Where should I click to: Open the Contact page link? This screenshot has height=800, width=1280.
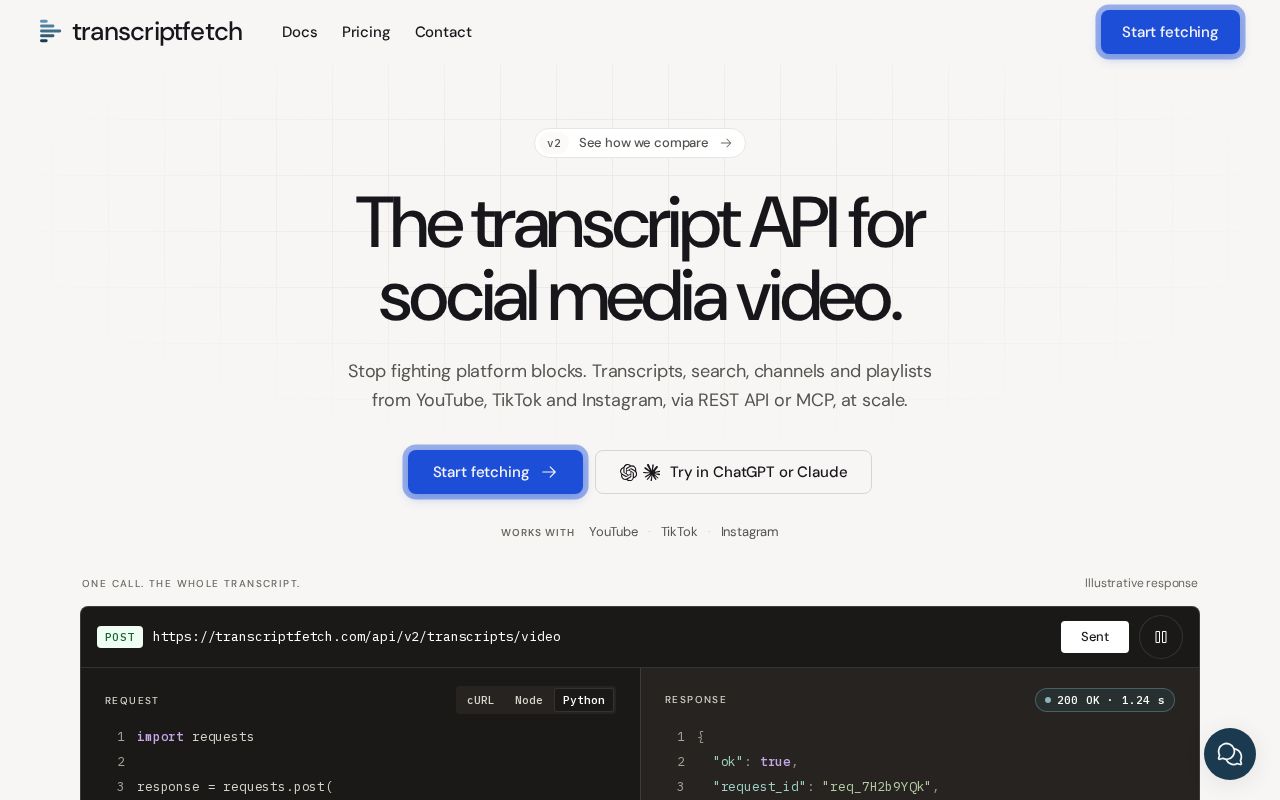pos(443,32)
